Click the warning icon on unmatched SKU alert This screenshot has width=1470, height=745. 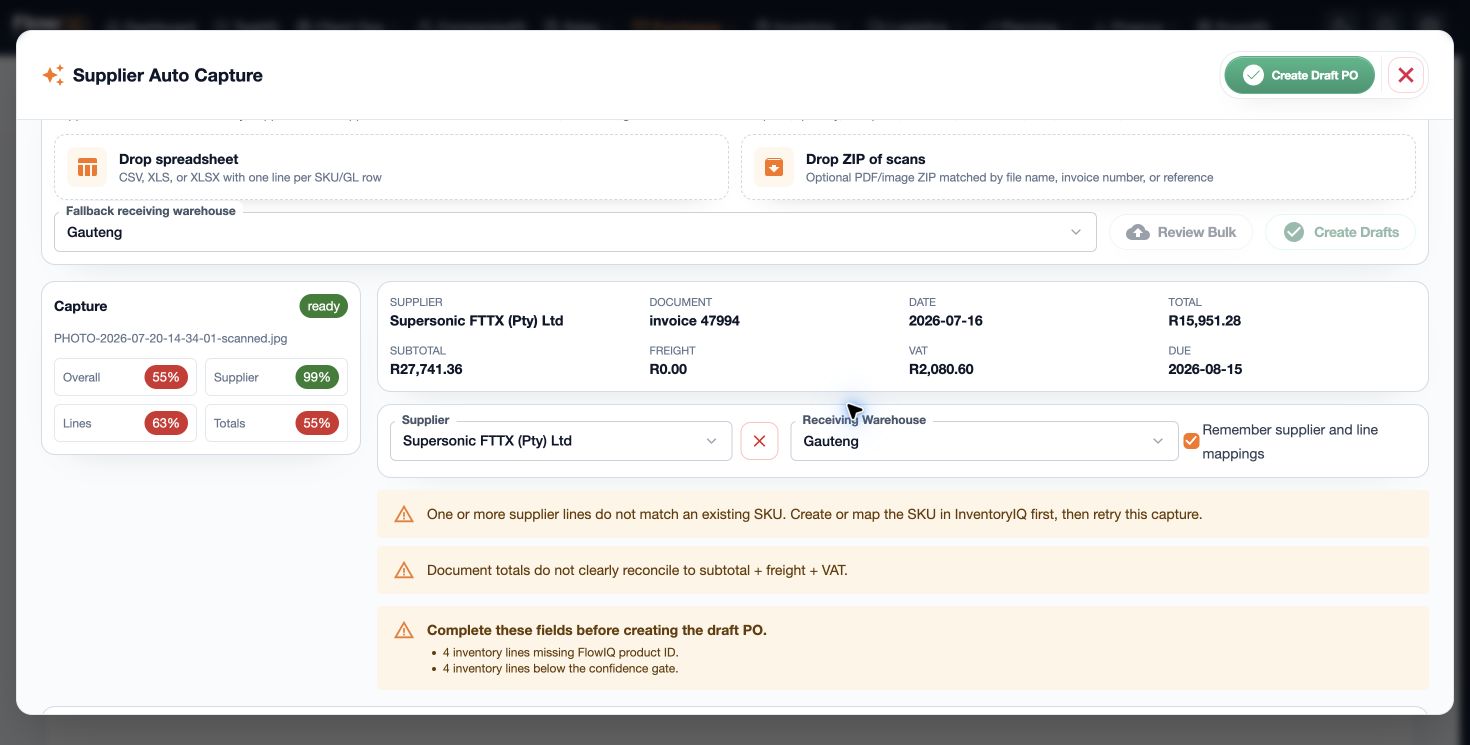click(404, 515)
